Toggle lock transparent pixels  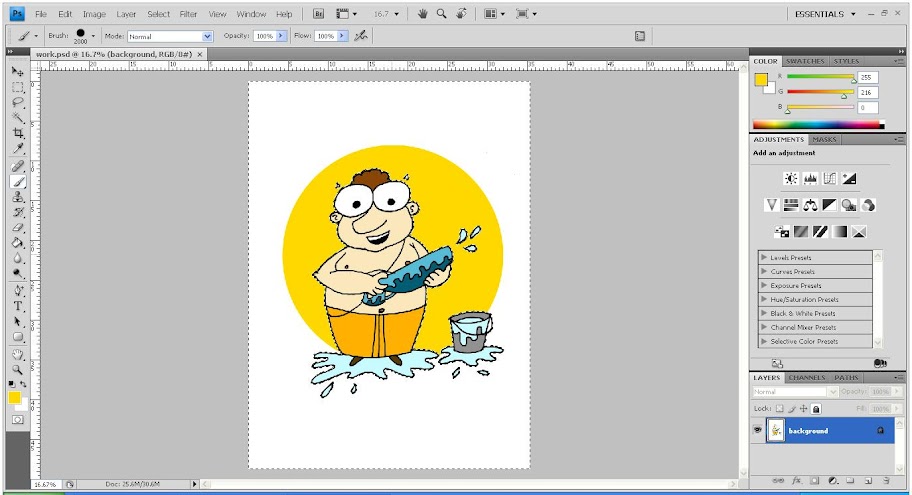(x=780, y=409)
